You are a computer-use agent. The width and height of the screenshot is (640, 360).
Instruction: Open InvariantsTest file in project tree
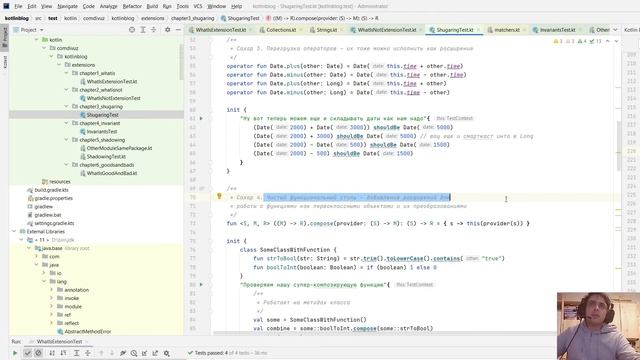[x=102, y=131]
